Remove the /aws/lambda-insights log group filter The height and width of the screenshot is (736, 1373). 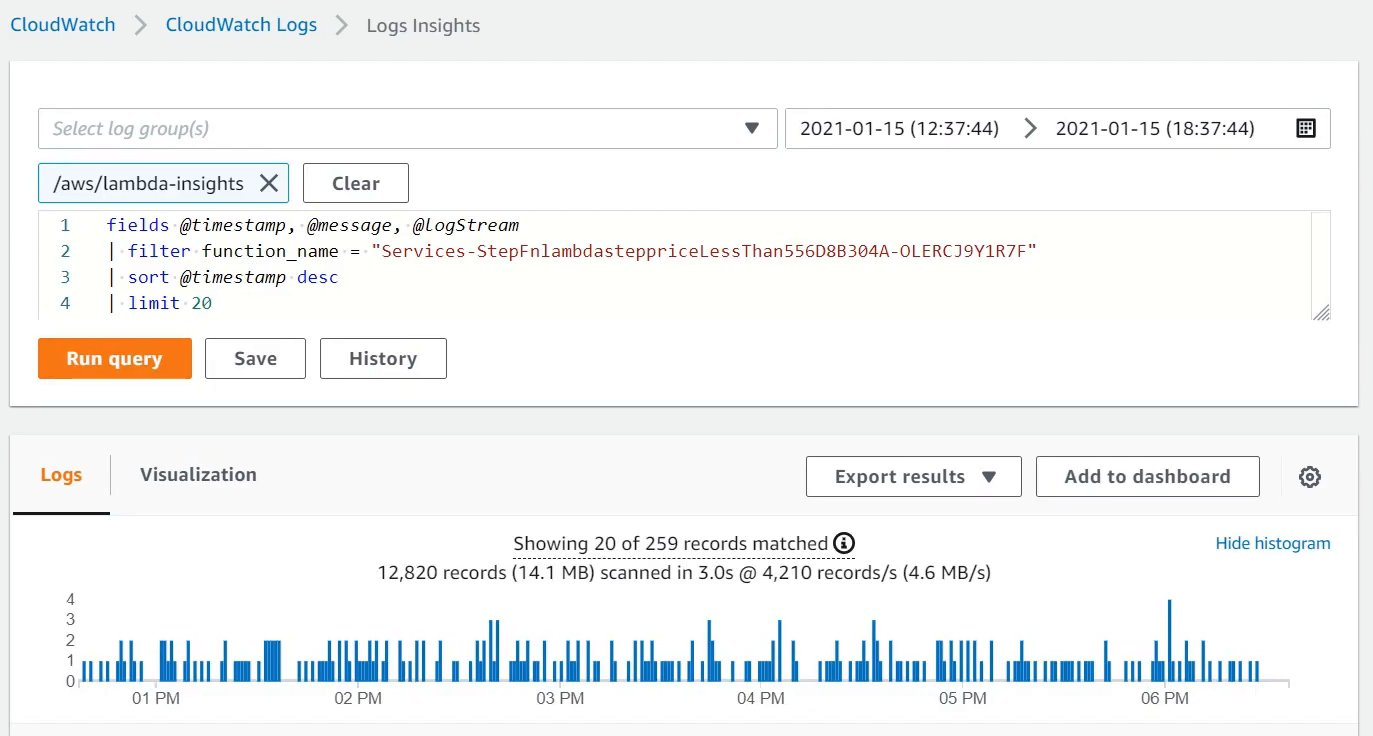(x=268, y=183)
